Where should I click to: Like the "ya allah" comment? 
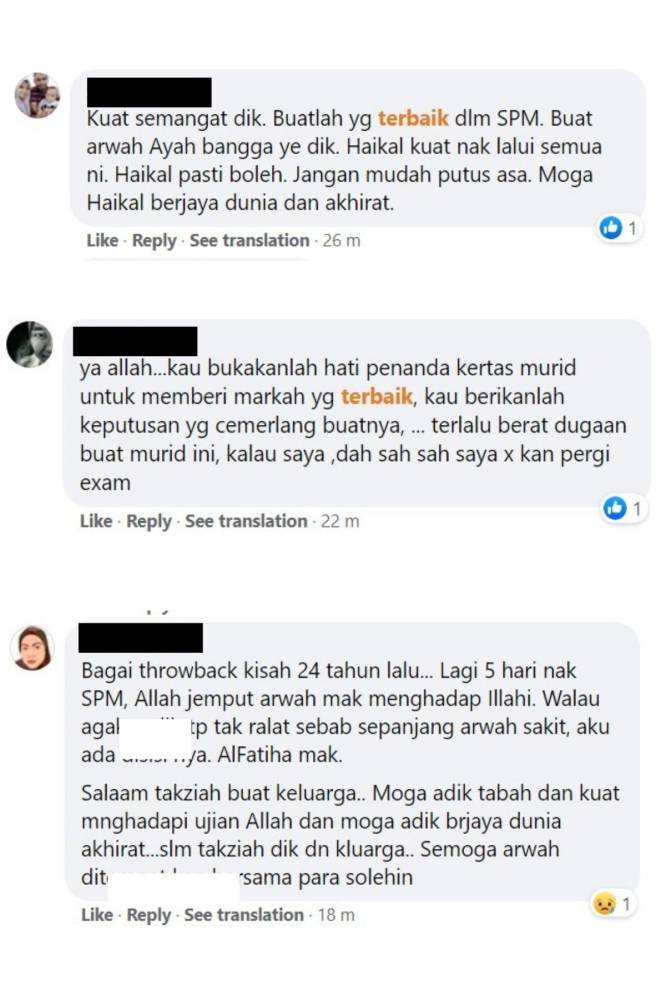[x=96, y=521]
